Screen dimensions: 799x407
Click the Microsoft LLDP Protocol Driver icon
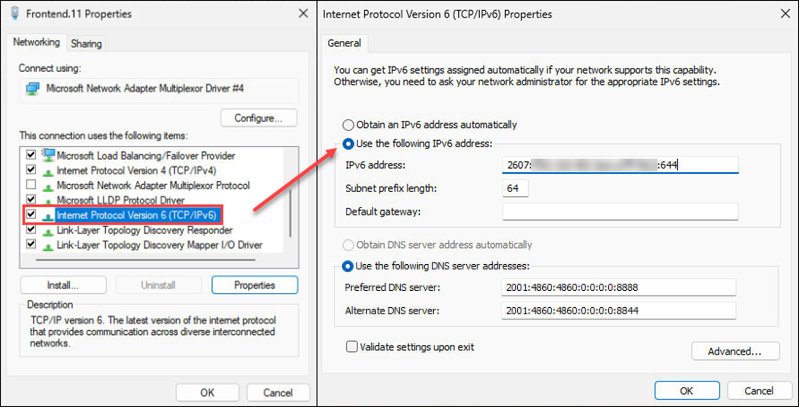coord(48,201)
